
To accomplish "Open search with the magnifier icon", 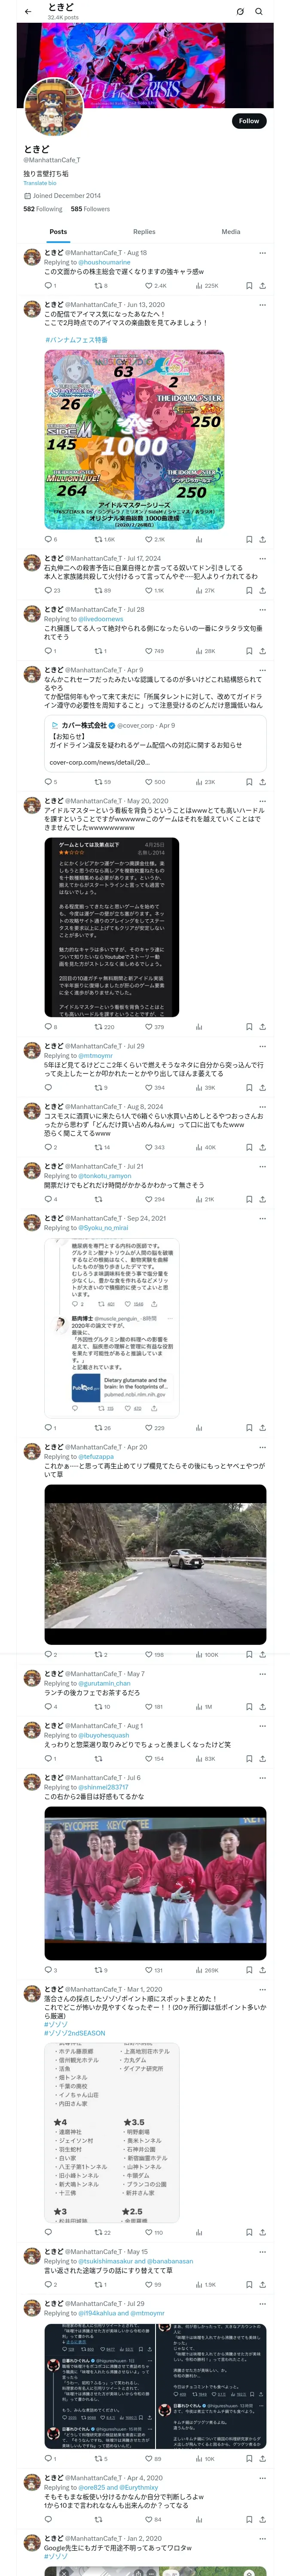I will pos(259,11).
